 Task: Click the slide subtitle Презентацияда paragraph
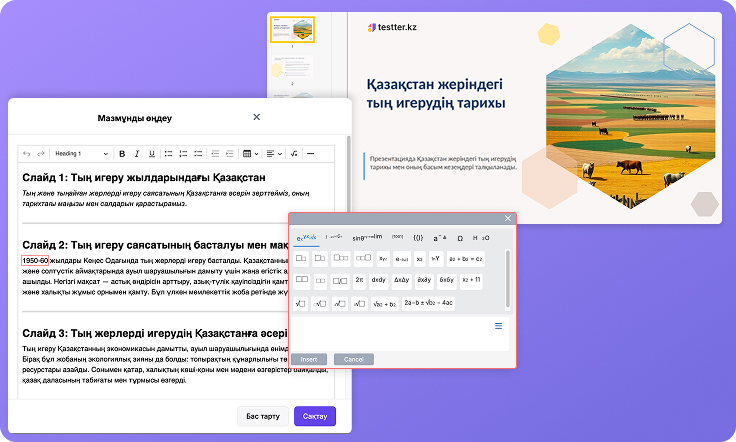click(443, 163)
